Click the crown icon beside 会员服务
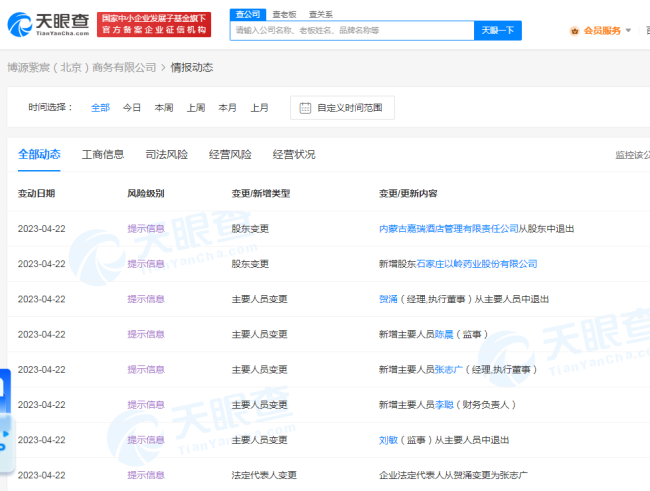Viewport: 650px width, 491px height. point(574,31)
